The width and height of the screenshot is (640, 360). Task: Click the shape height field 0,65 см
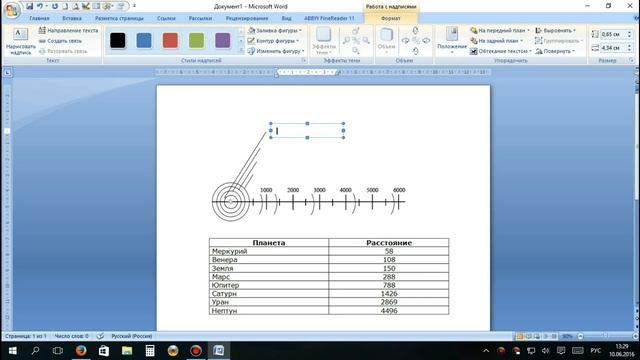pos(613,34)
